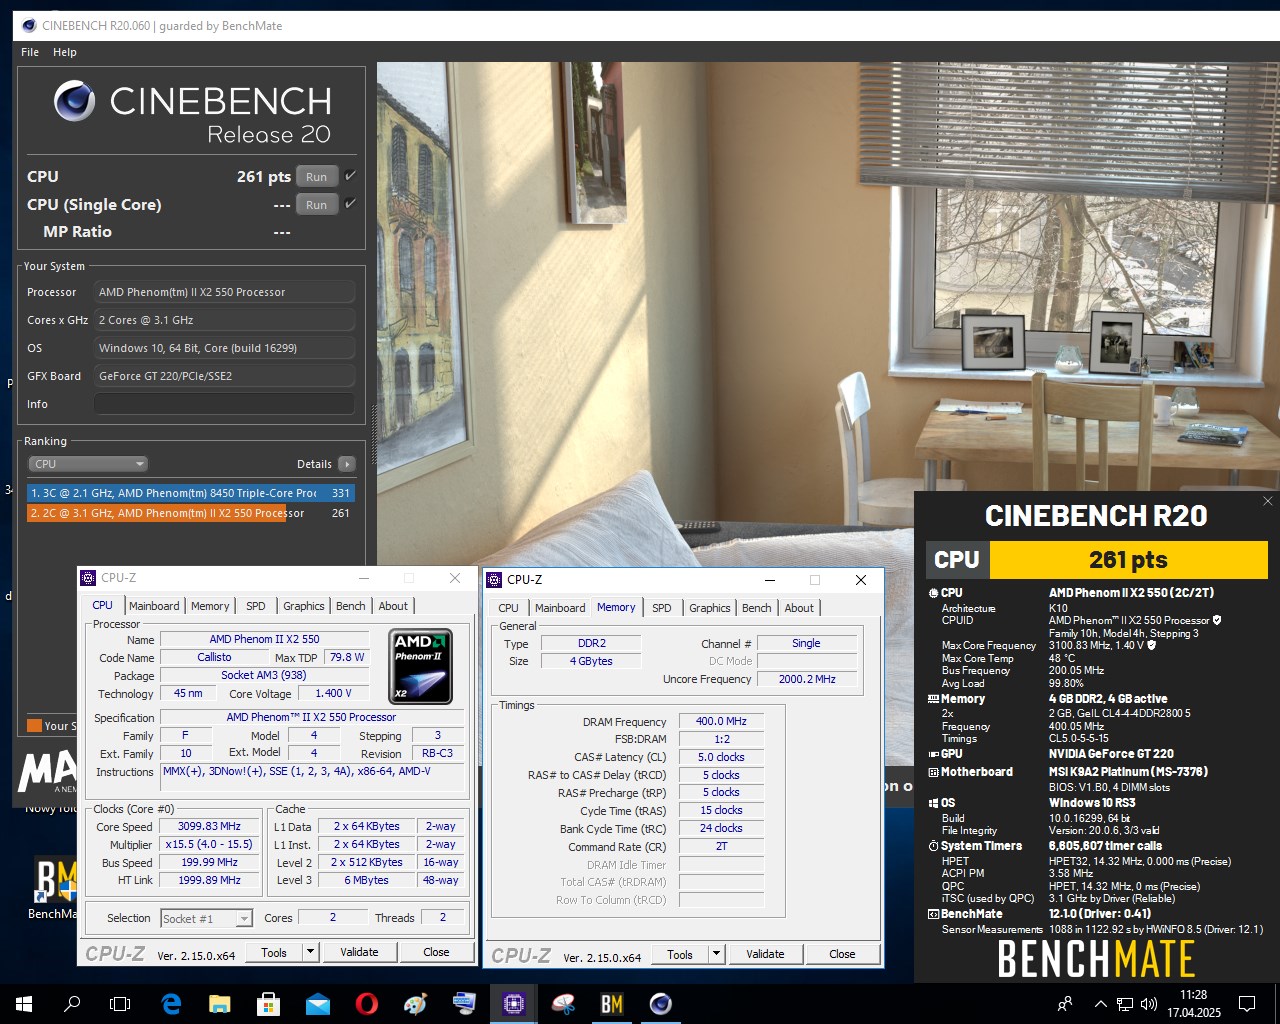Open Cinebench File menu
This screenshot has width=1280, height=1024.
pos(30,52)
